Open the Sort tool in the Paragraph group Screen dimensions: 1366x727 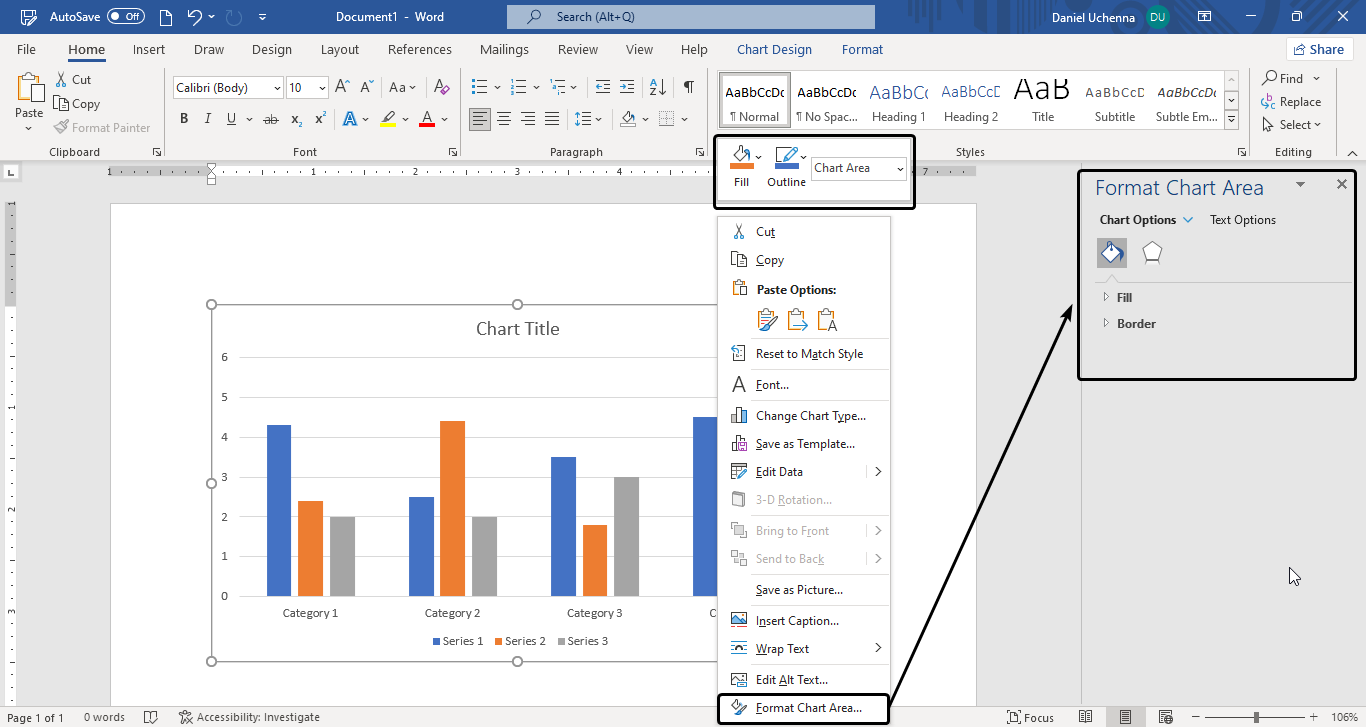click(x=656, y=88)
